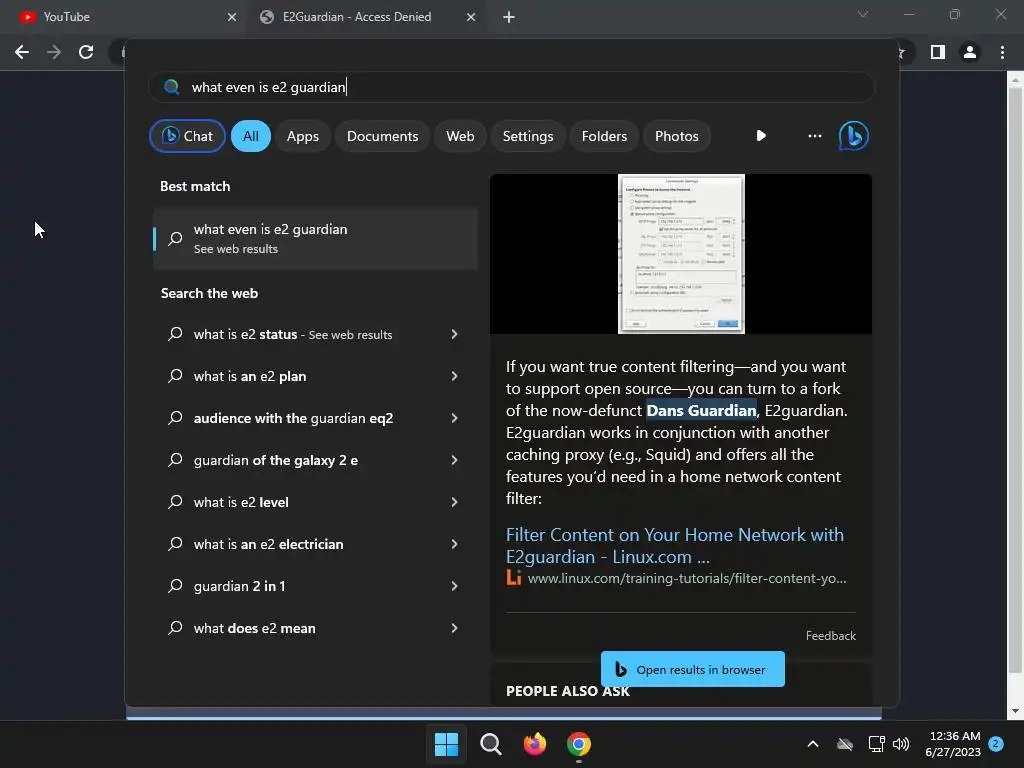Open best match 'what even is e2 guardian'
This screenshot has width=1024, height=768.
(x=315, y=238)
